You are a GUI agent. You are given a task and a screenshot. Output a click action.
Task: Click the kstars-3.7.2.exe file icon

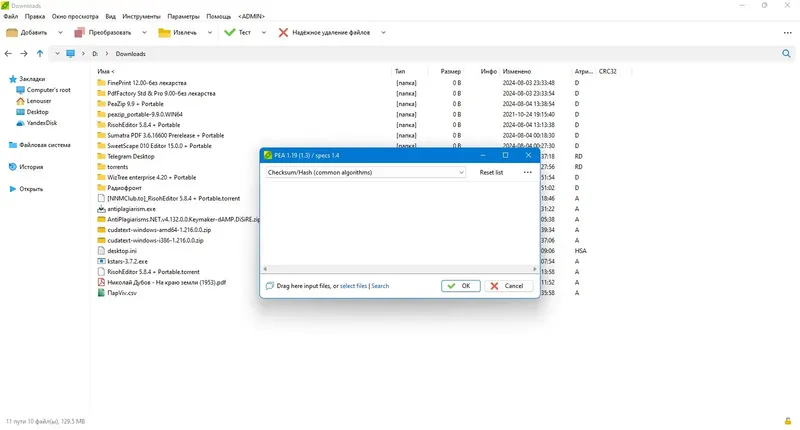[x=101, y=261]
